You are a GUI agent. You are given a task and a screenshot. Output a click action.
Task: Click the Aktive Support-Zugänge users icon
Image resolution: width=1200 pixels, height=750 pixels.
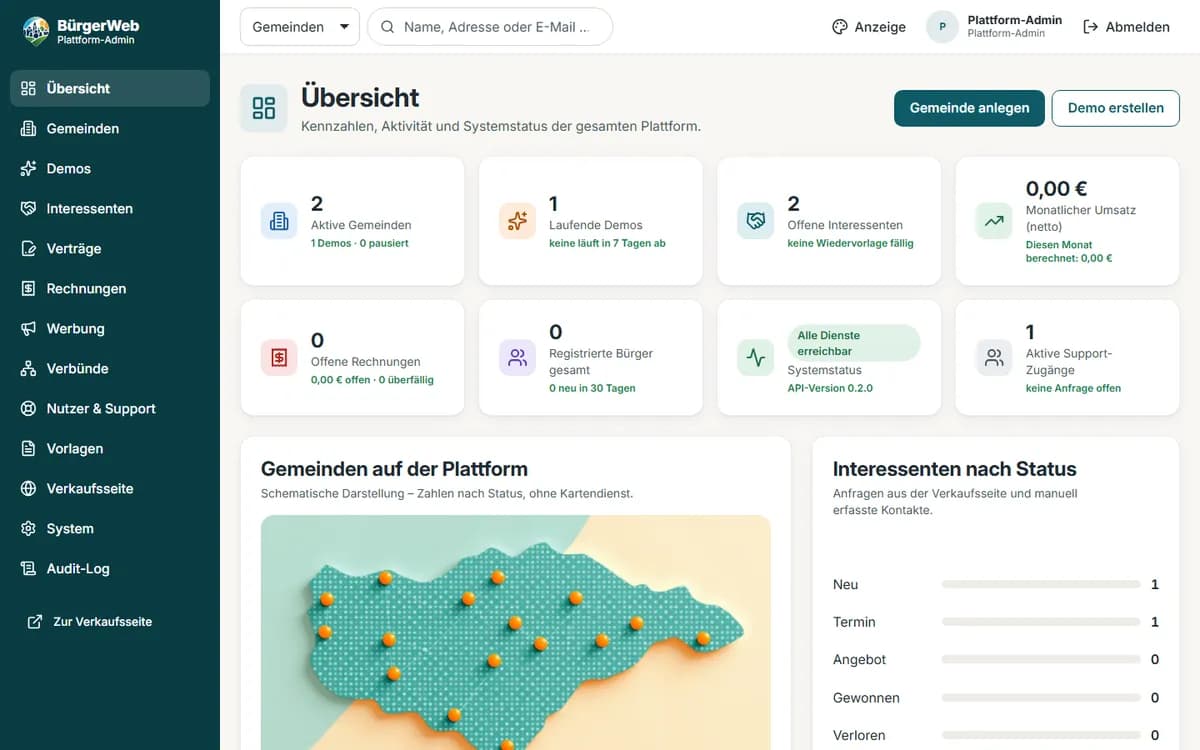[x=994, y=357]
